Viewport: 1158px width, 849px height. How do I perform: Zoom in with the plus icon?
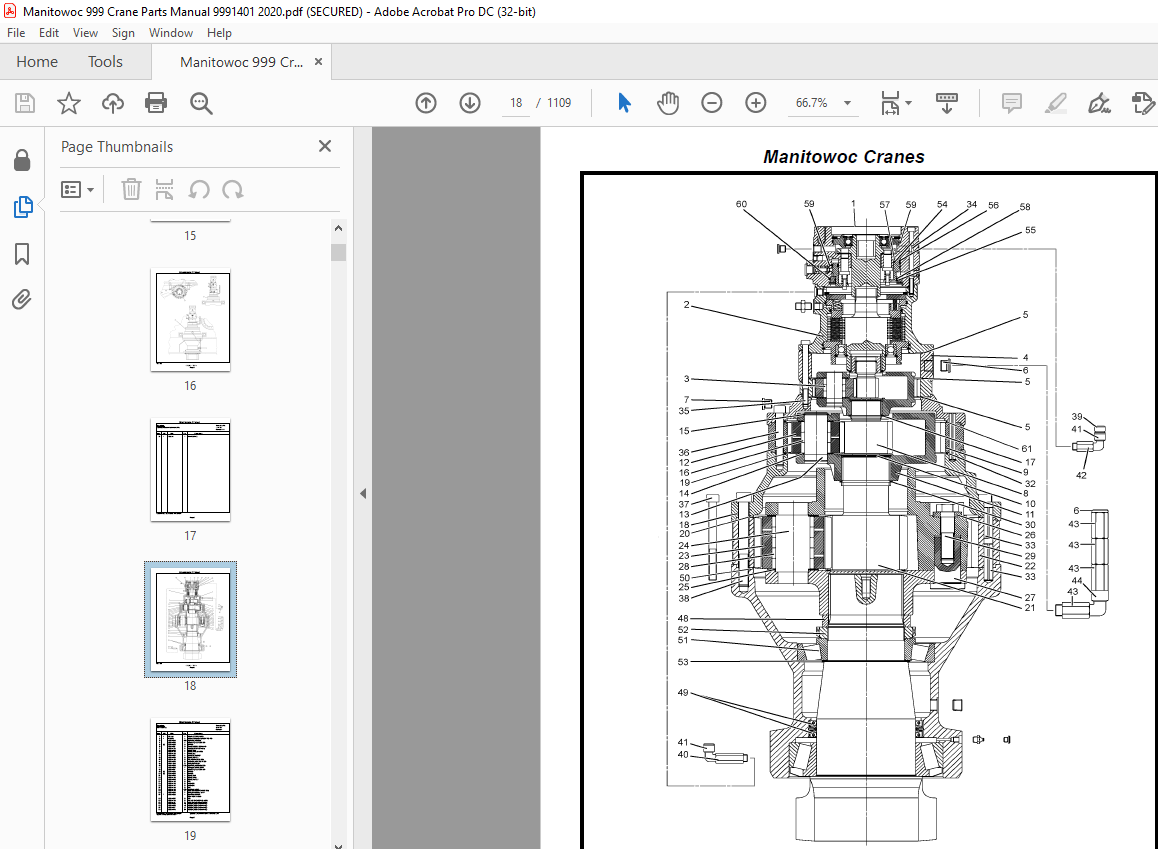click(x=756, y=103)
